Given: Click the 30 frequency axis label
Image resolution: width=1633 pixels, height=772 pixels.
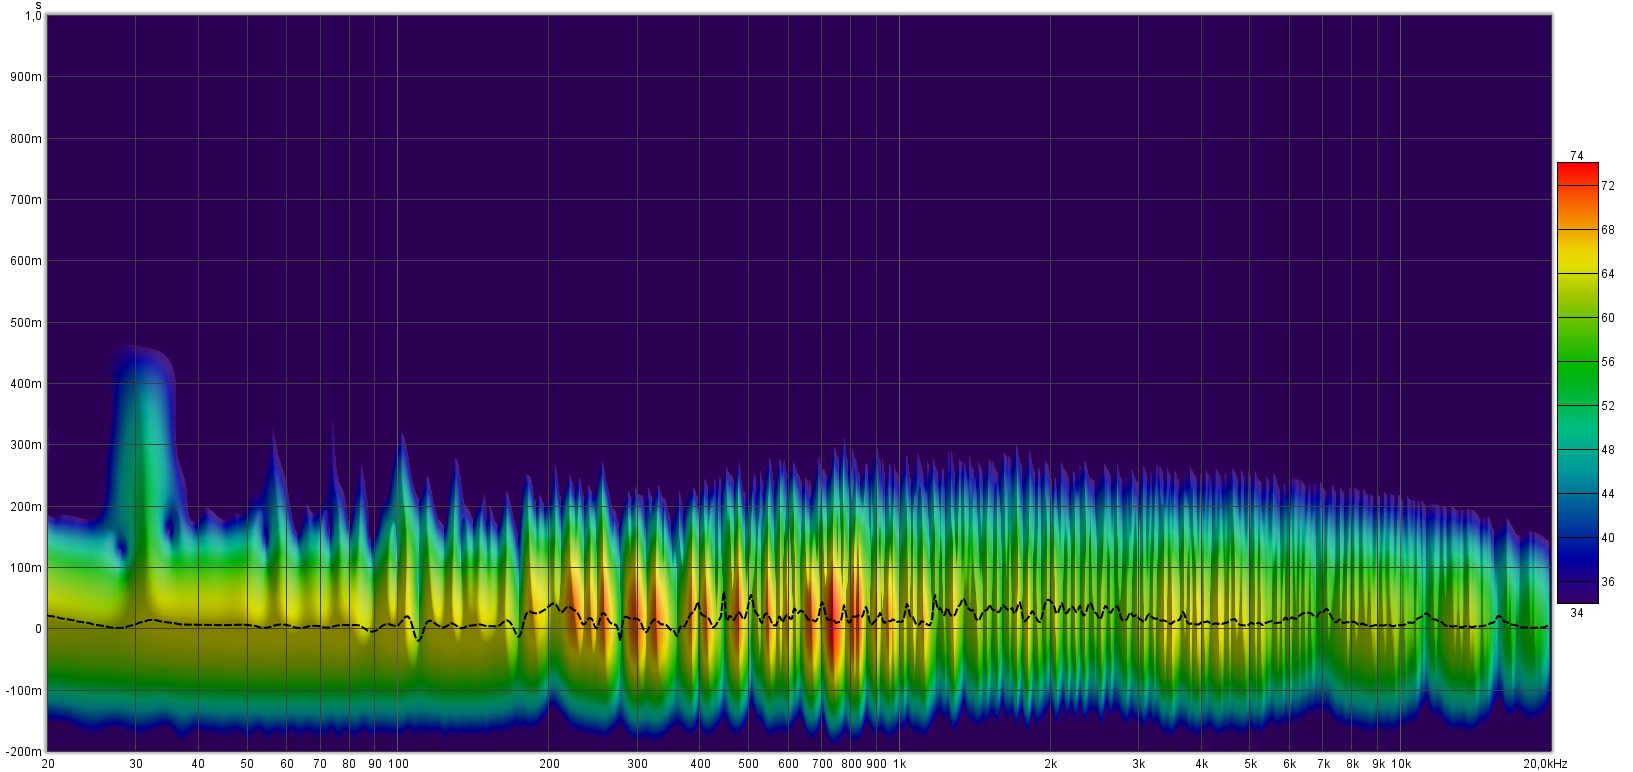Looking at the screenshot, I should [x=135, y=764].
